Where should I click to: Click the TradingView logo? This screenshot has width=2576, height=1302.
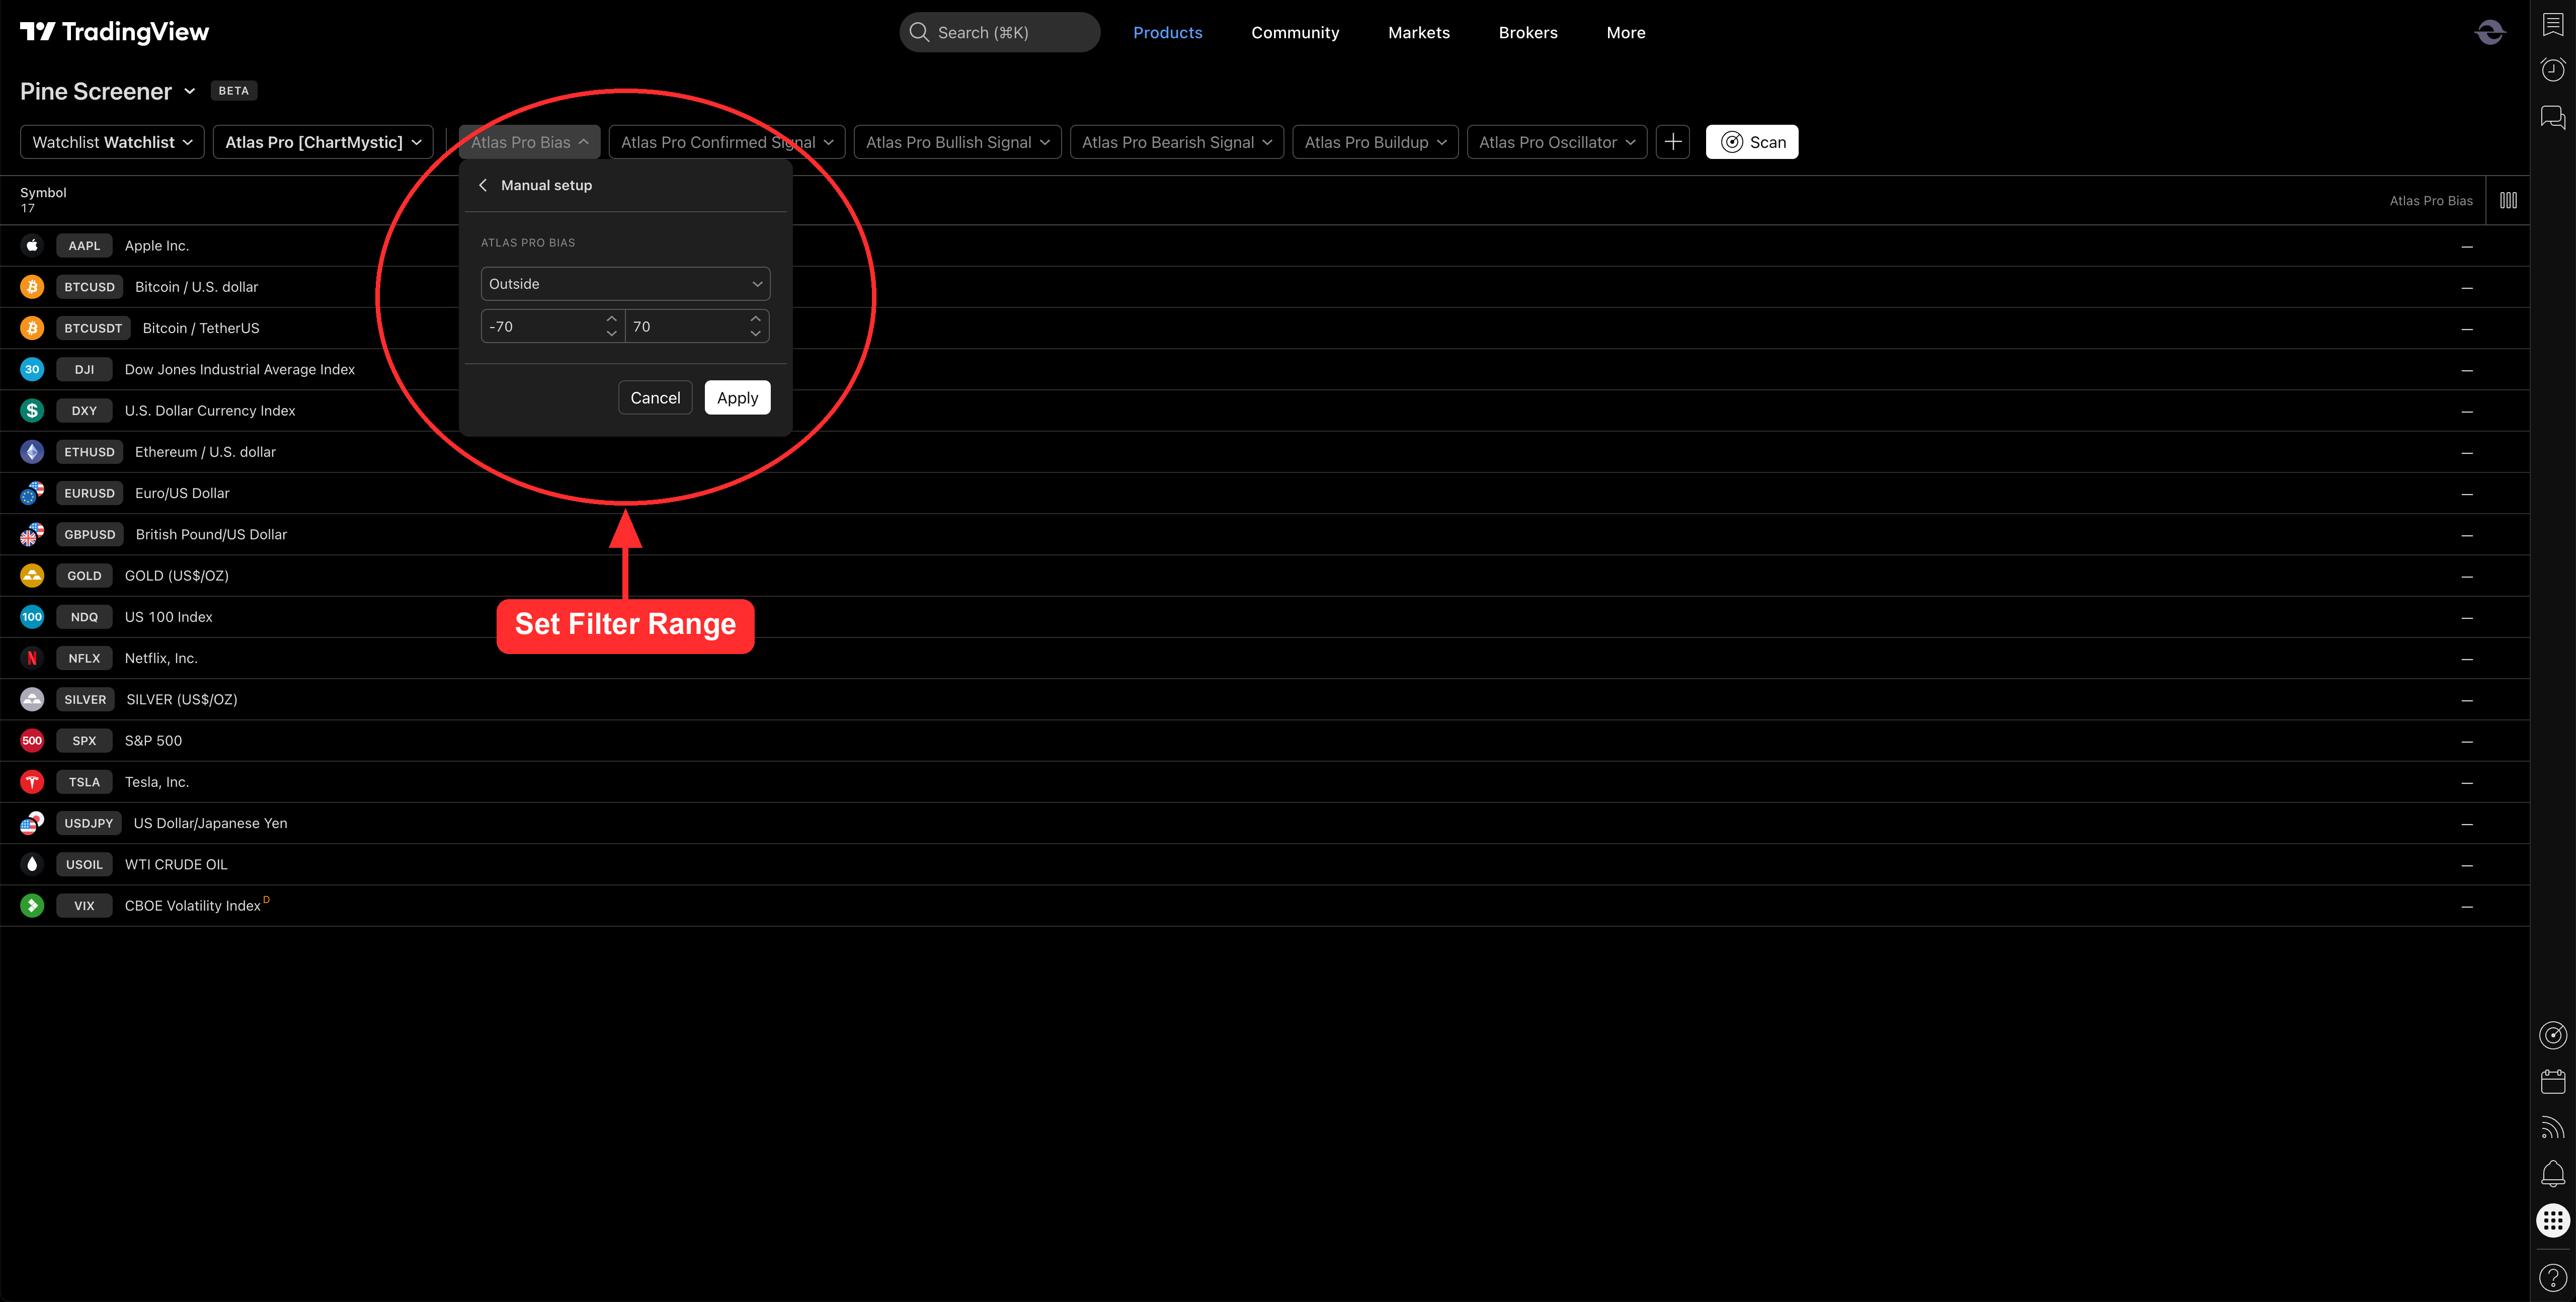[x=115, y=32]
